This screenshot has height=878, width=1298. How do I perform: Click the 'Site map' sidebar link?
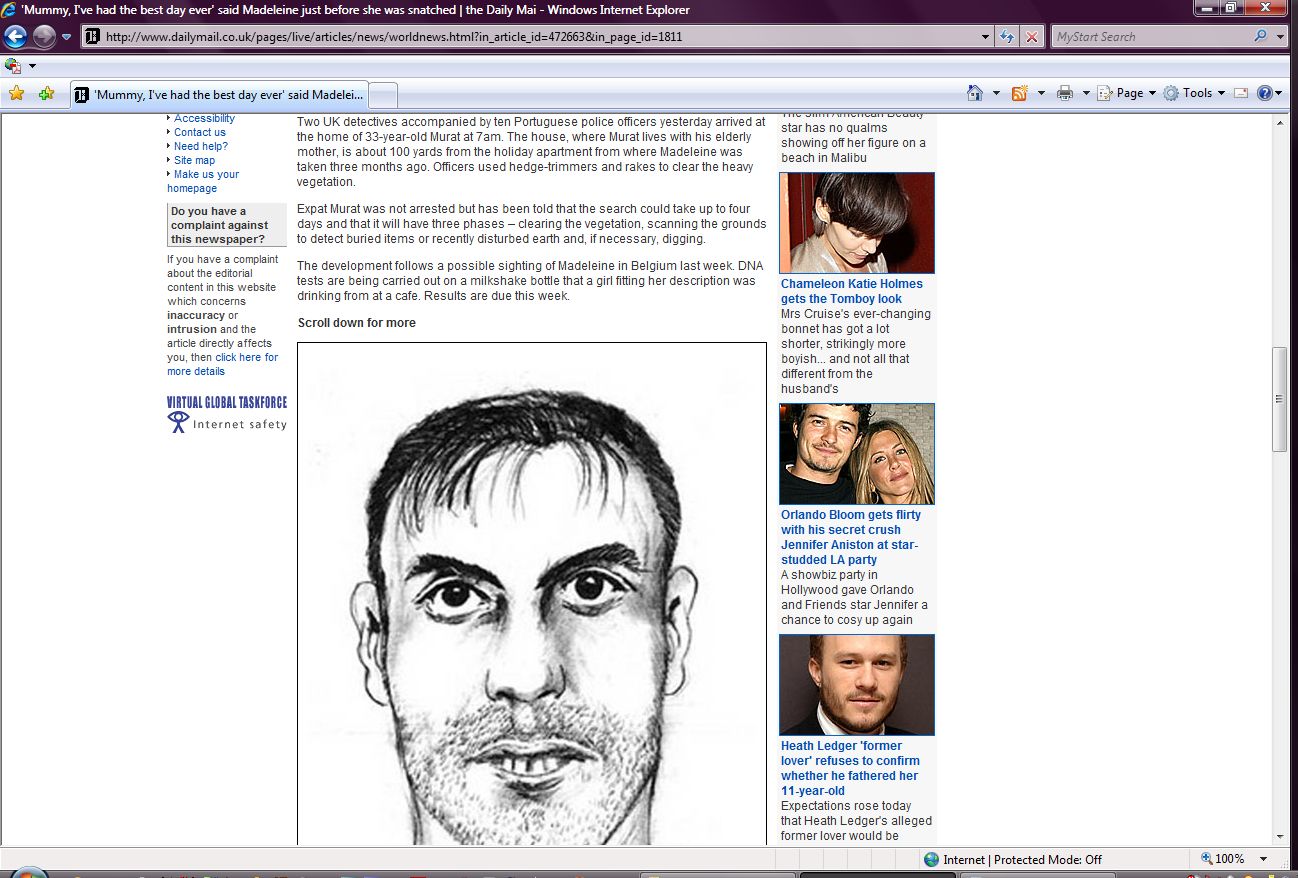click(194, 160)
